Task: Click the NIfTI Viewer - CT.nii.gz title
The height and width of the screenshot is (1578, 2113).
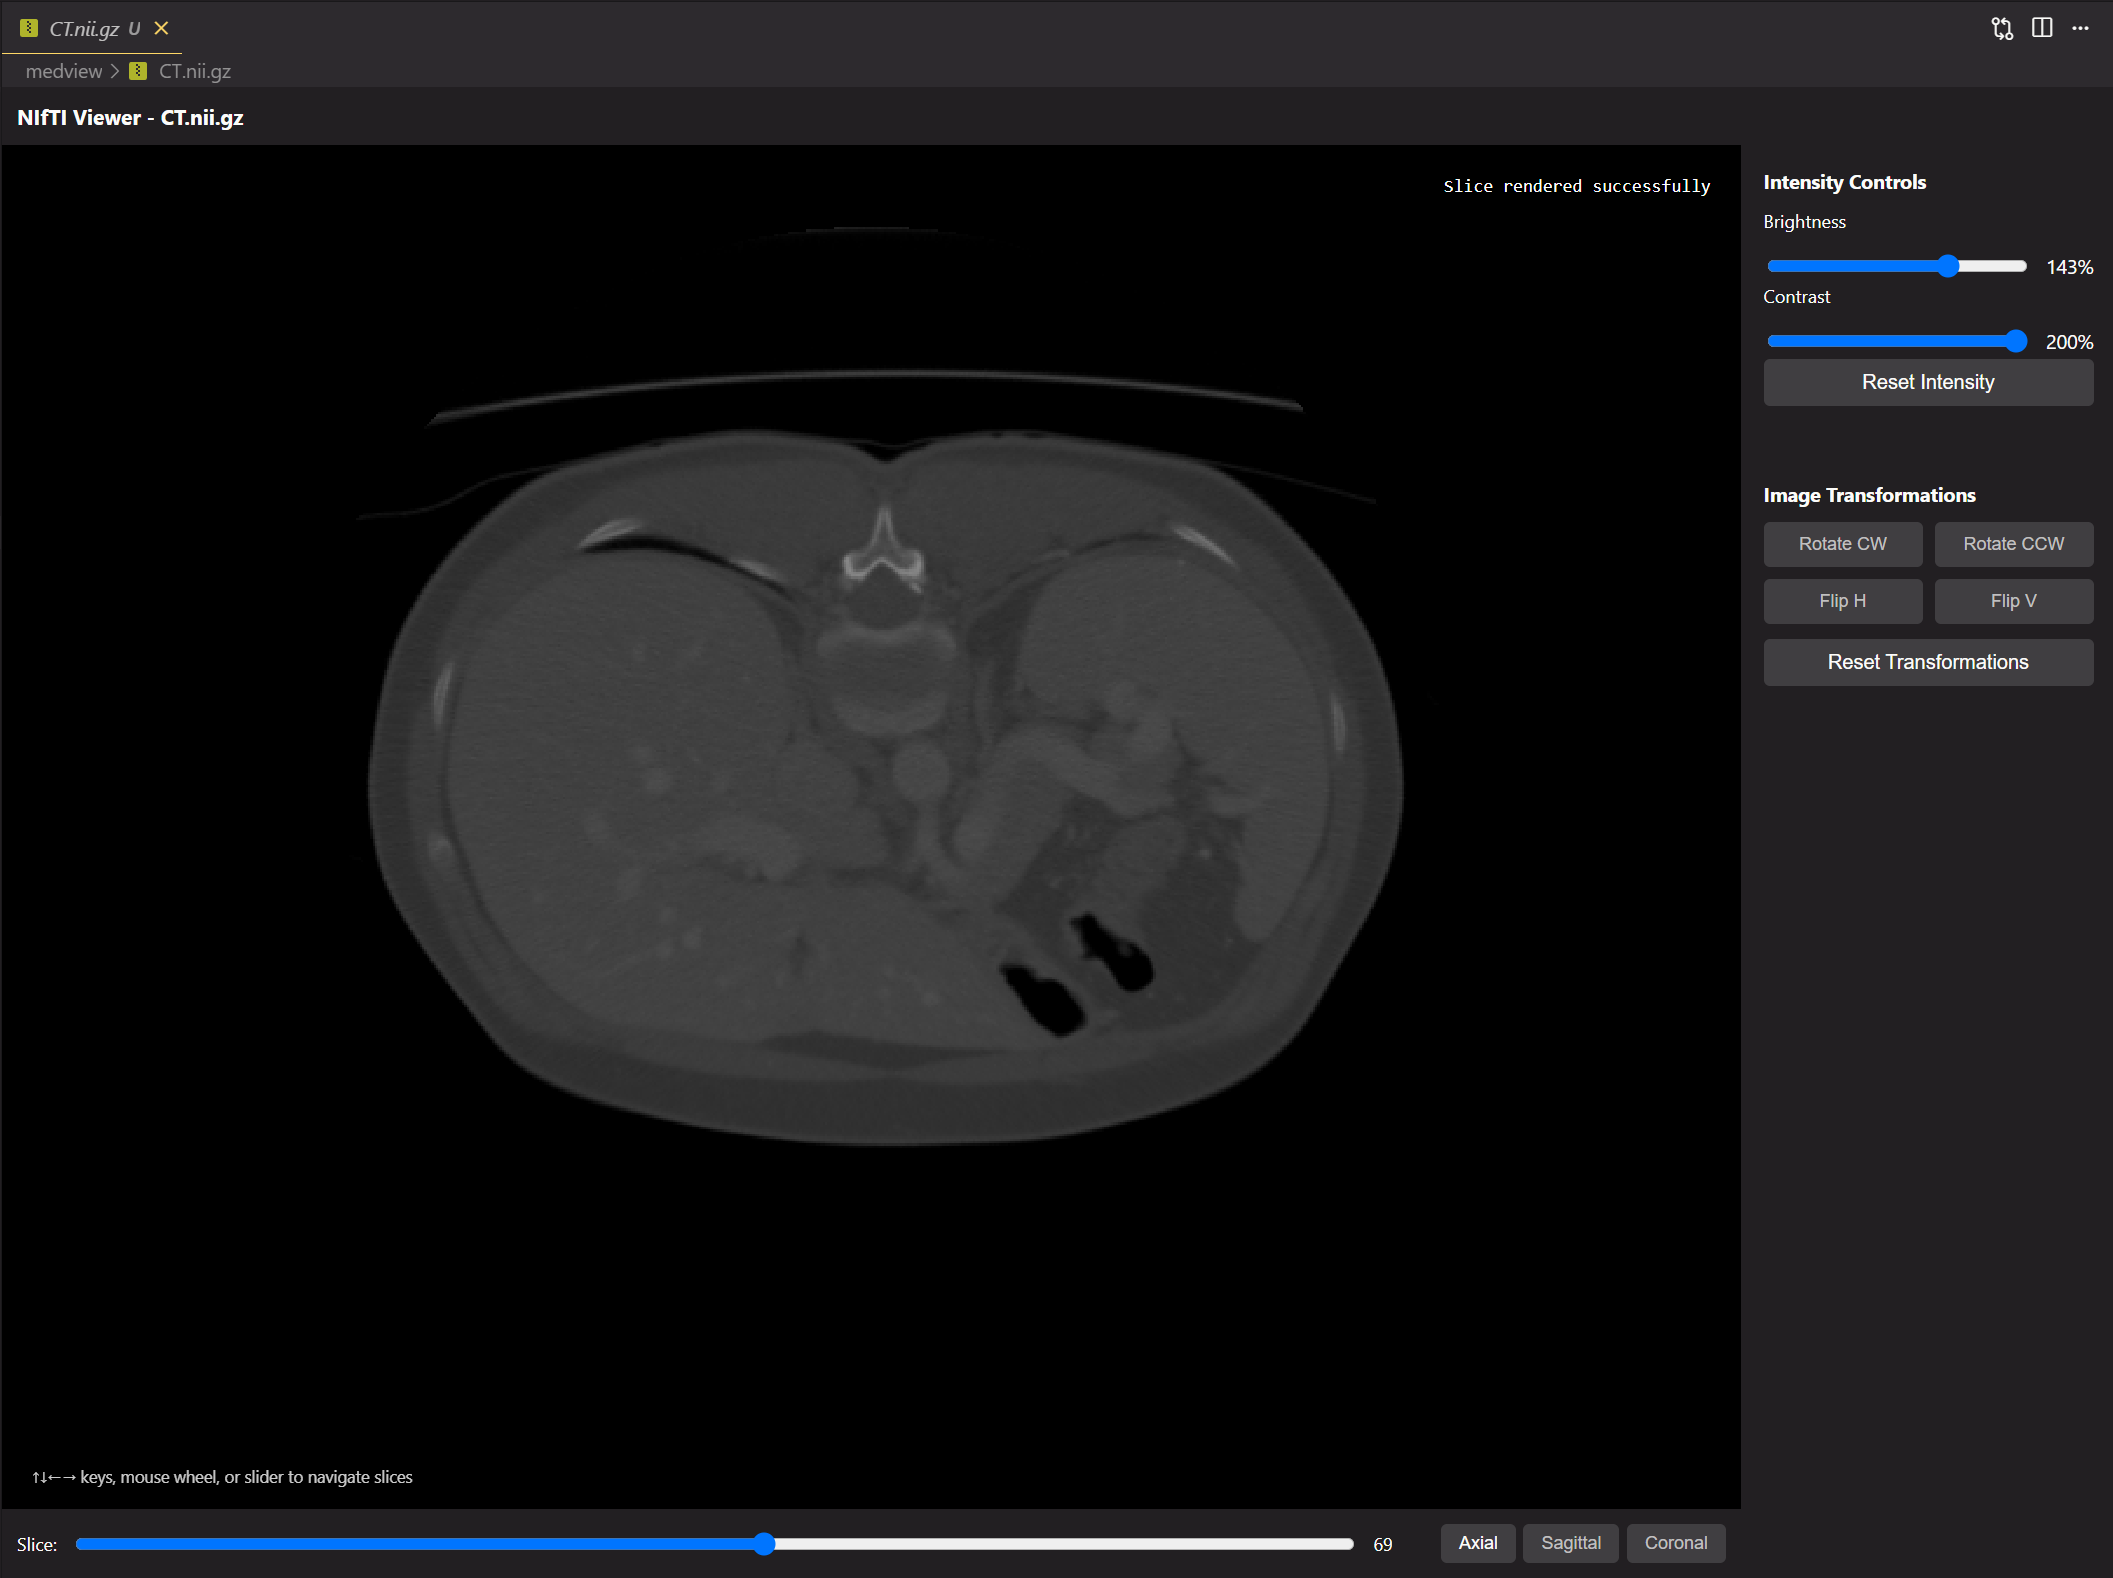Action: 130,117
